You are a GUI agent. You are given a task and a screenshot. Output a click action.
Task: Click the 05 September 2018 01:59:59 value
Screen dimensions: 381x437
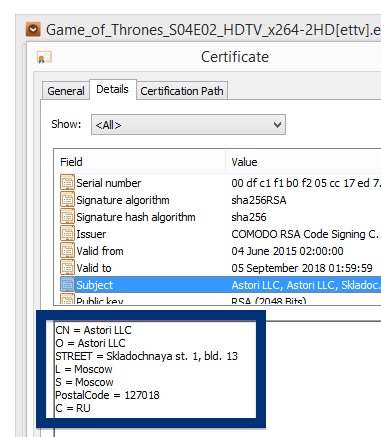tap(302, 268)
